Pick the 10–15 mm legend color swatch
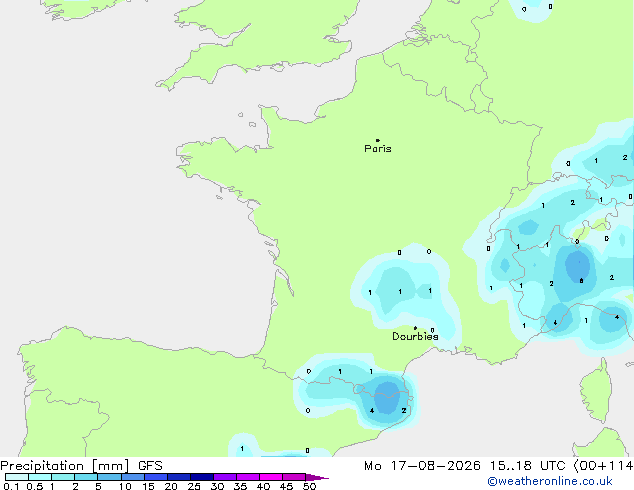634x490 pixels. tap(133, 477)
